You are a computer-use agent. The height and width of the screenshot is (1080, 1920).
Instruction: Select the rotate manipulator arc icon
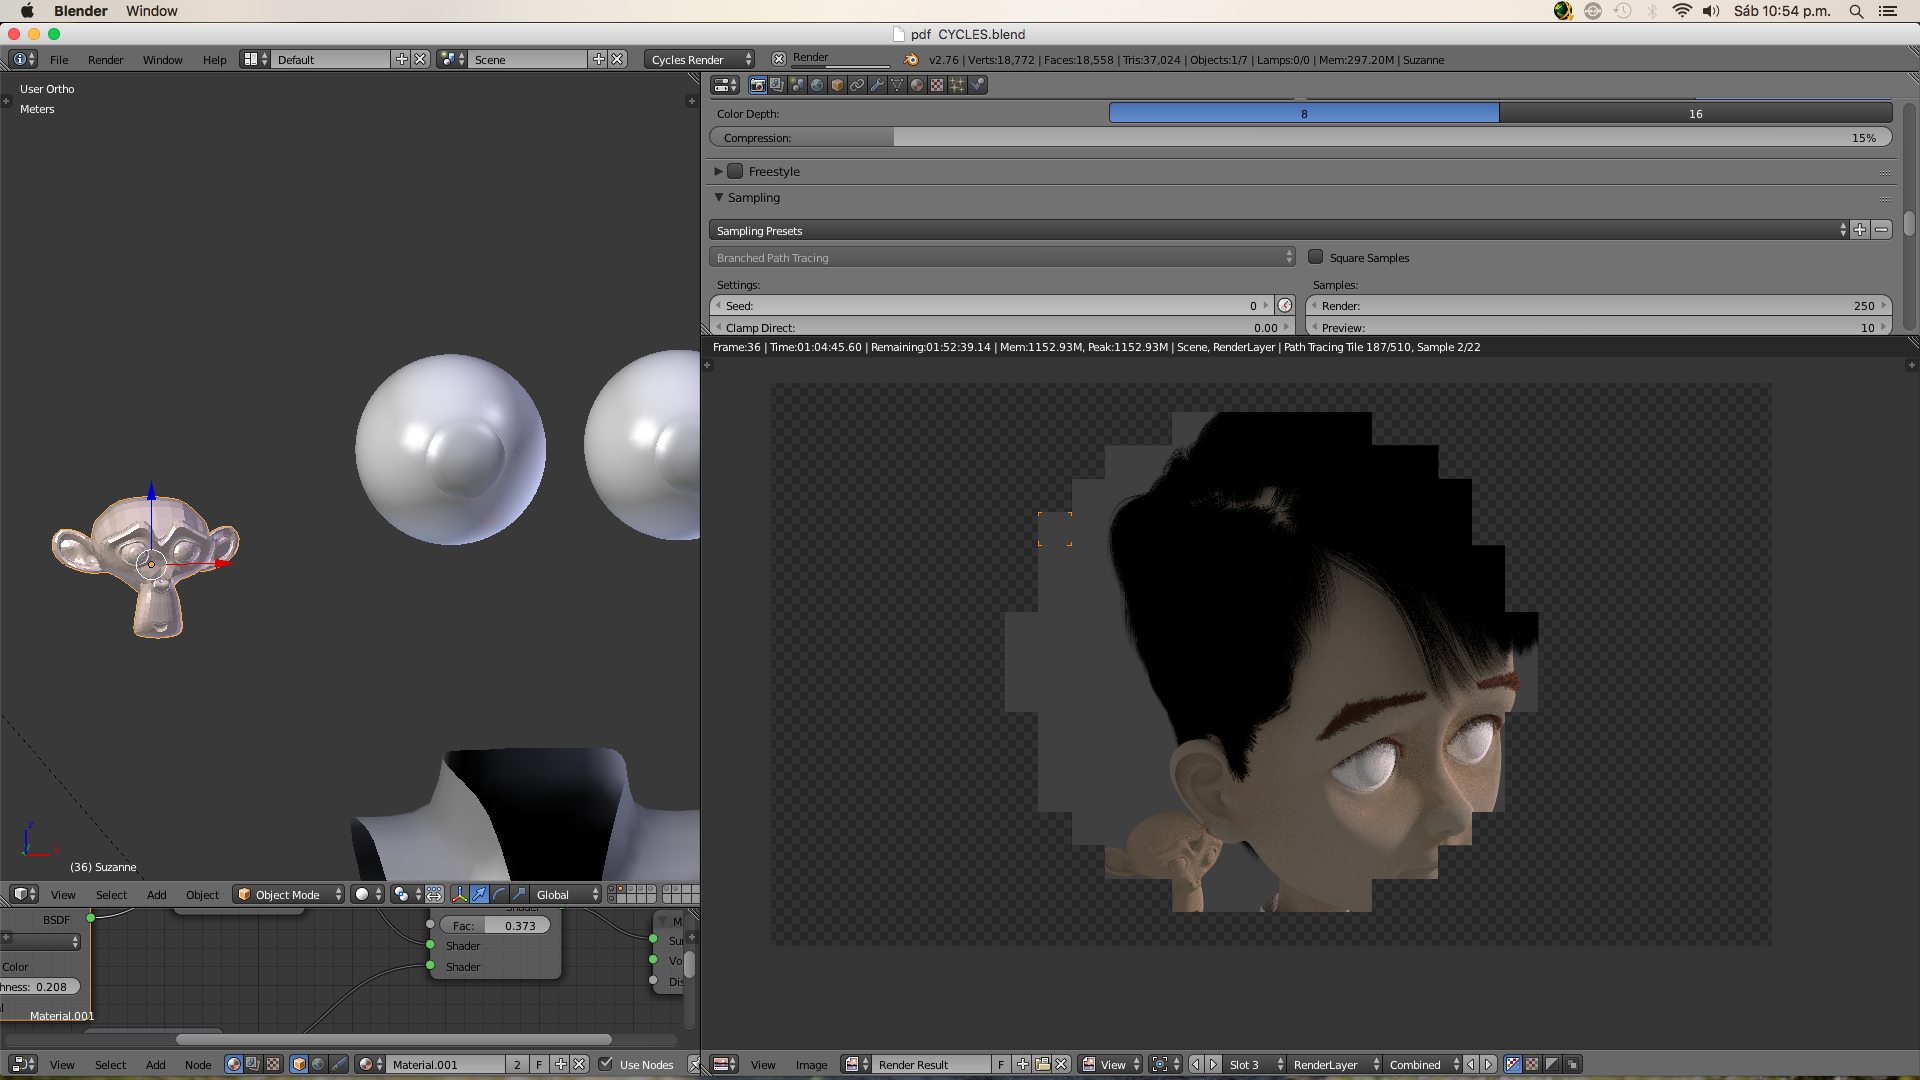point(499,894)
